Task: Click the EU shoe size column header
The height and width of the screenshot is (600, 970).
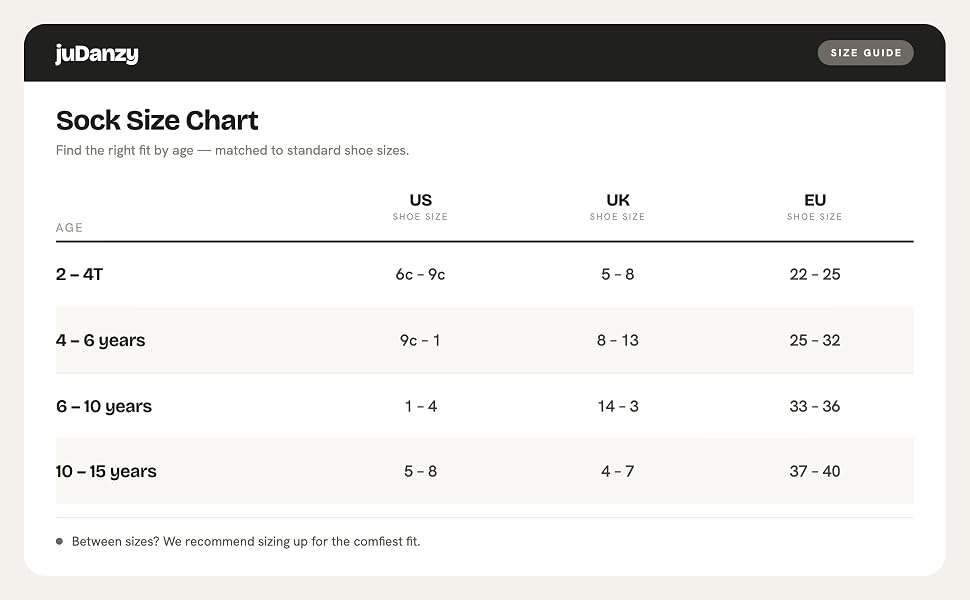Action: click(x=815, y=207)
